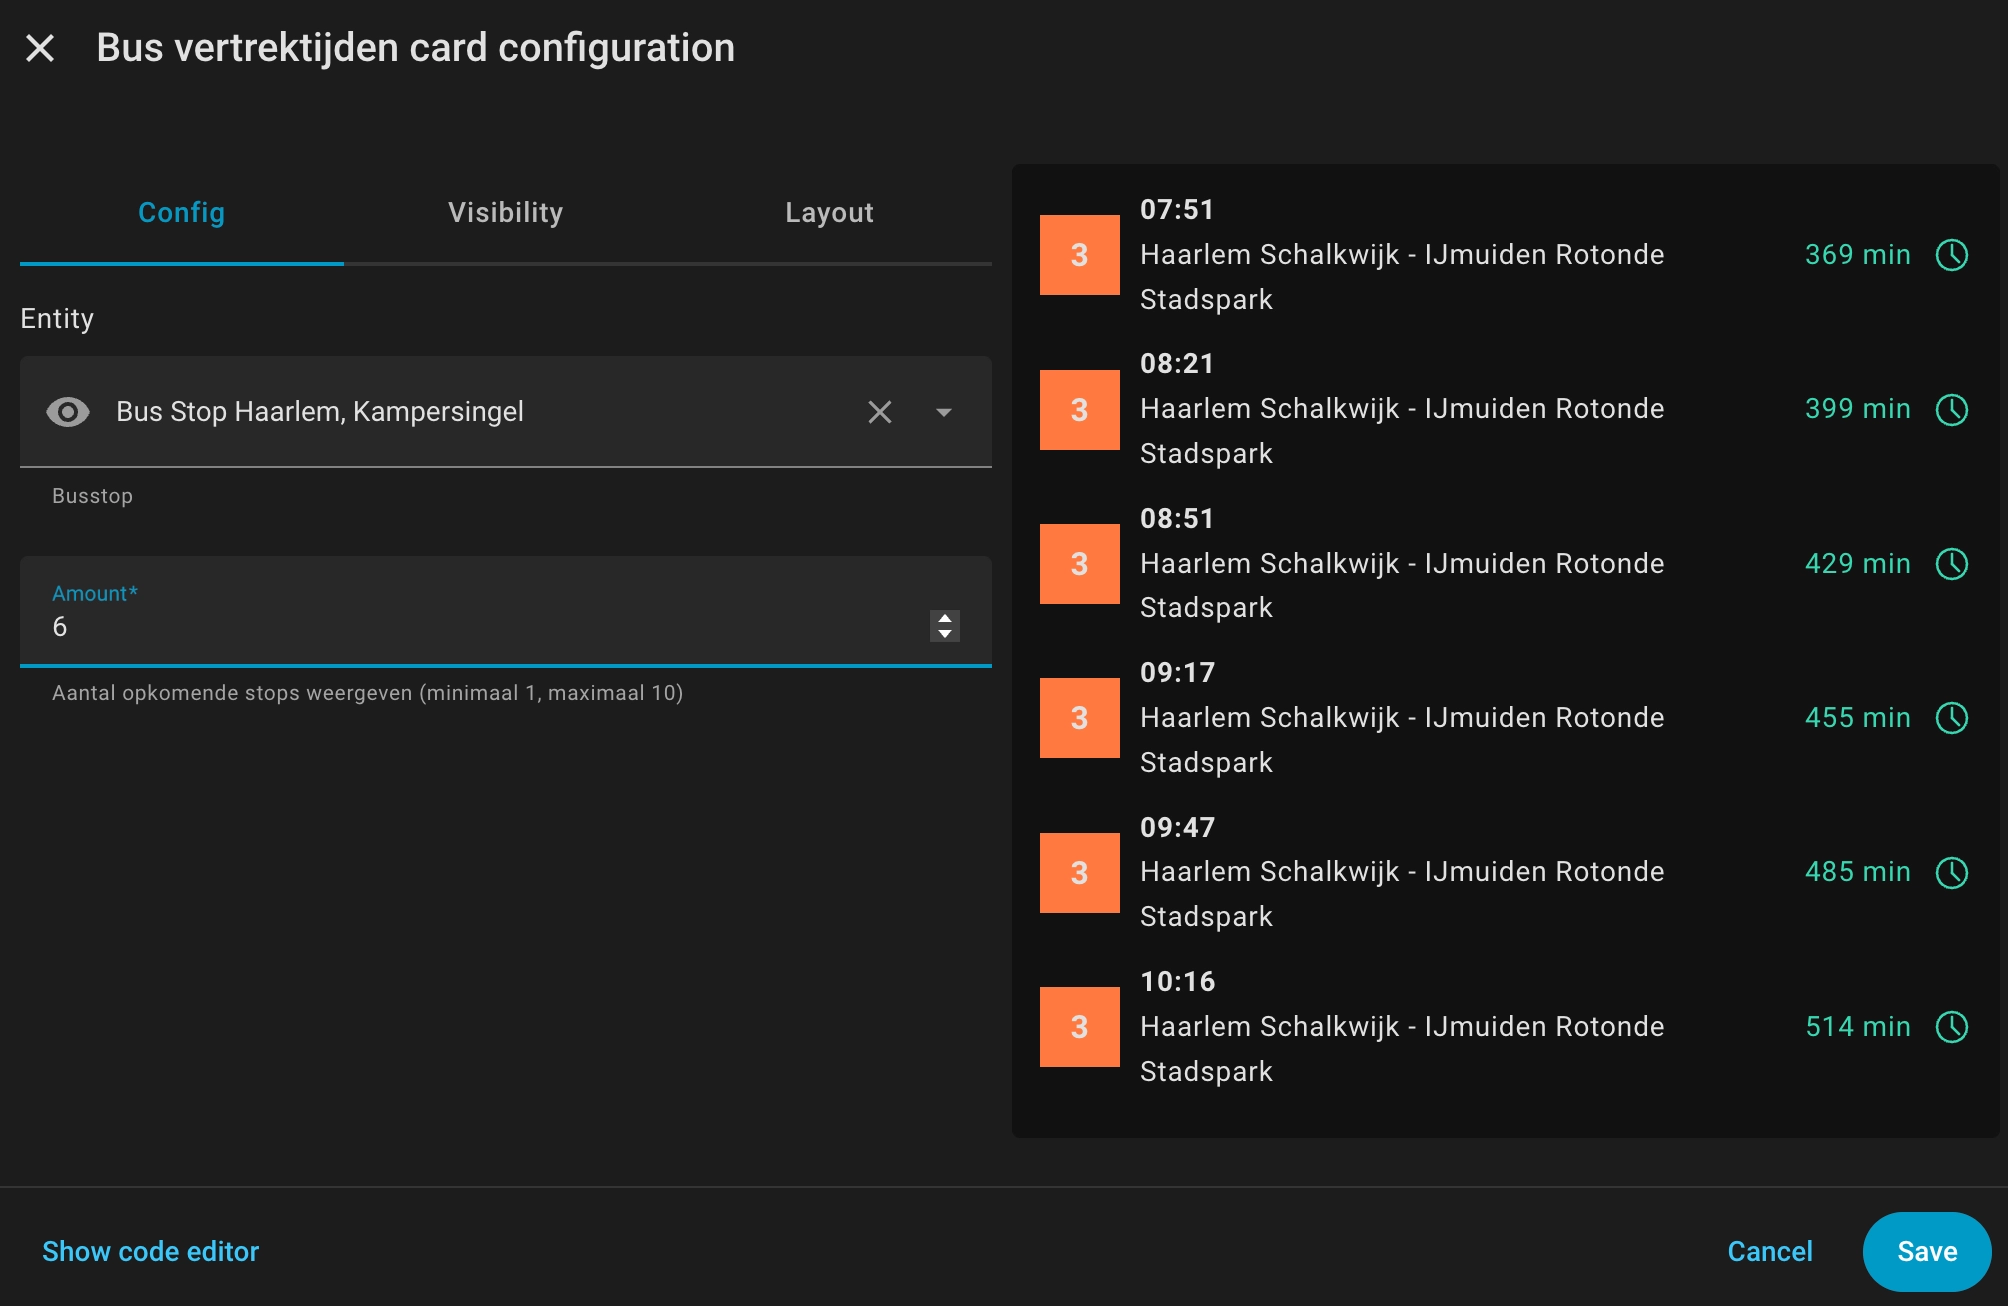Expand the entity dropdown arrow

click(x=943, y=412)
